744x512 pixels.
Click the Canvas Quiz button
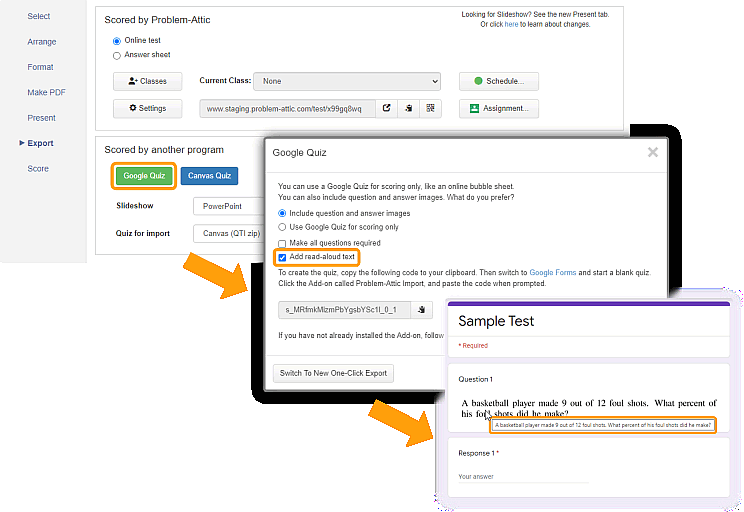tap(209, 176)
